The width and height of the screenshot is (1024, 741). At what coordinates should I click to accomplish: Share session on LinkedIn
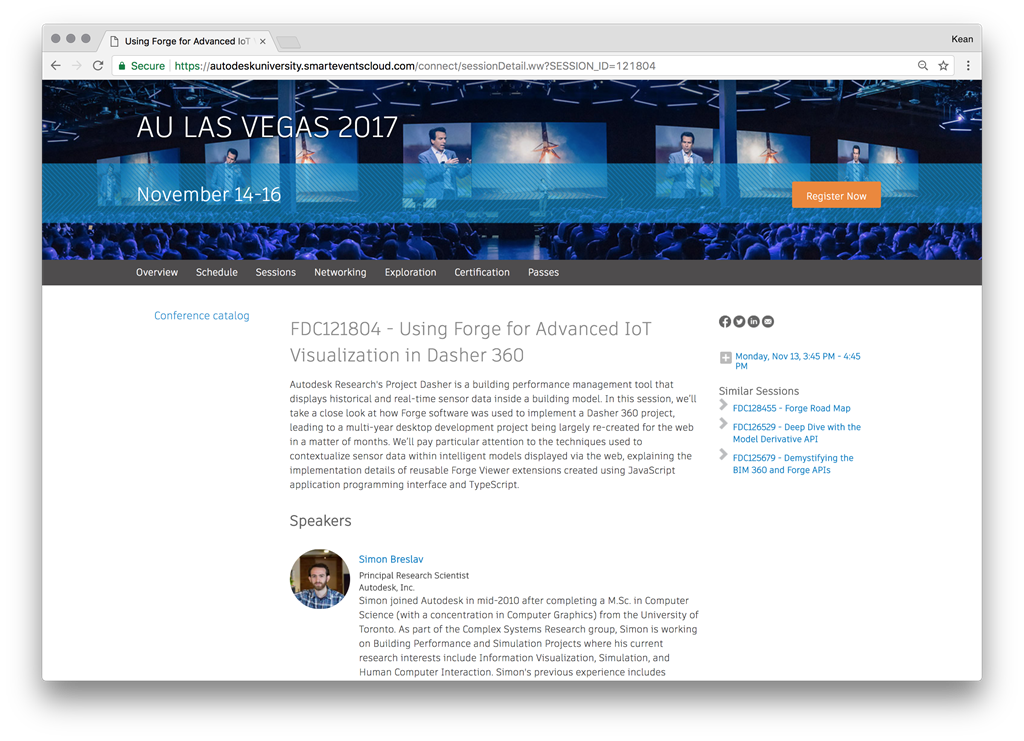pos(753,322)
